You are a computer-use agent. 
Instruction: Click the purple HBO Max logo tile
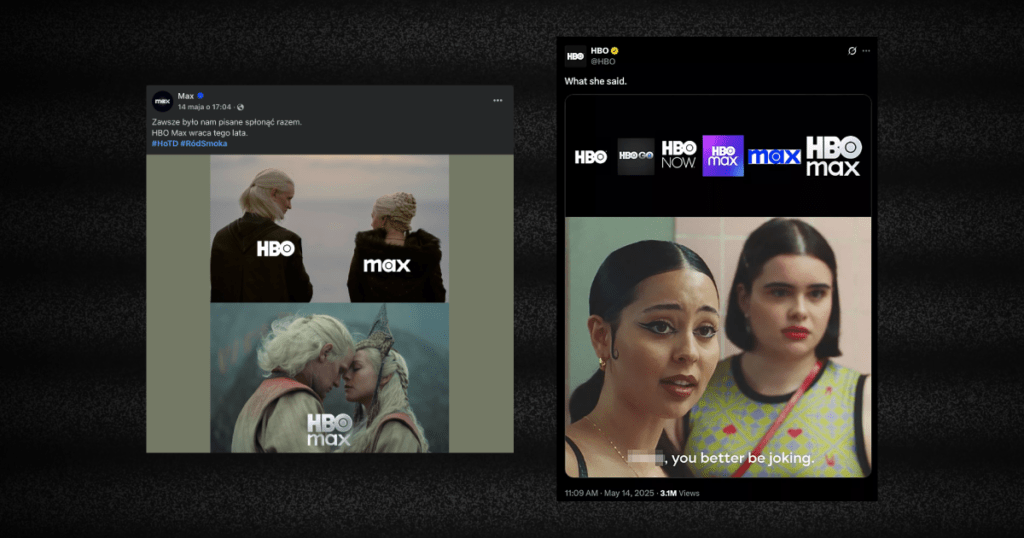pos(723,156)
